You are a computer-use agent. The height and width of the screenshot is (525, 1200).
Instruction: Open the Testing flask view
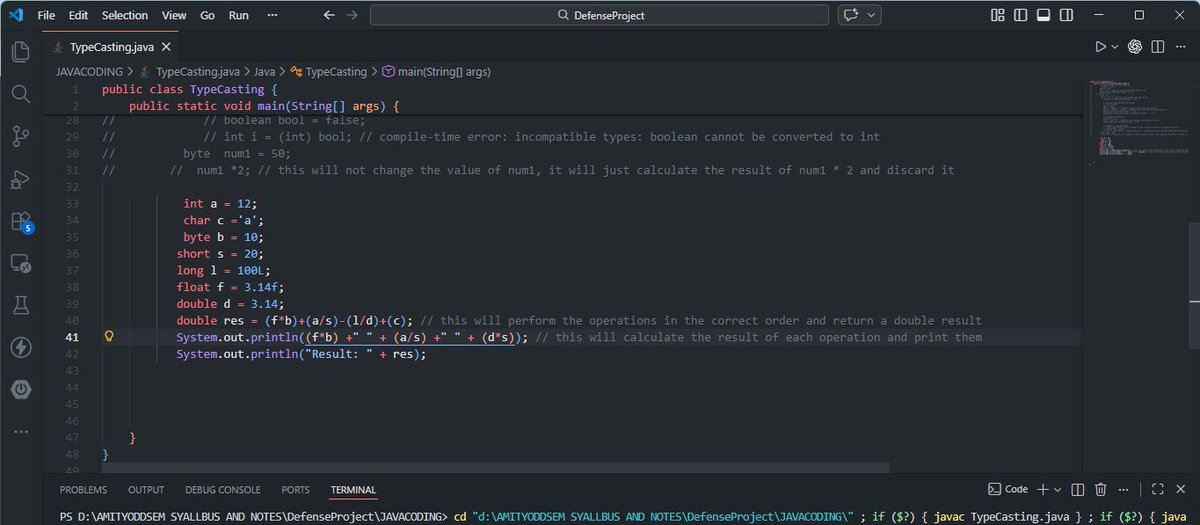20,305
